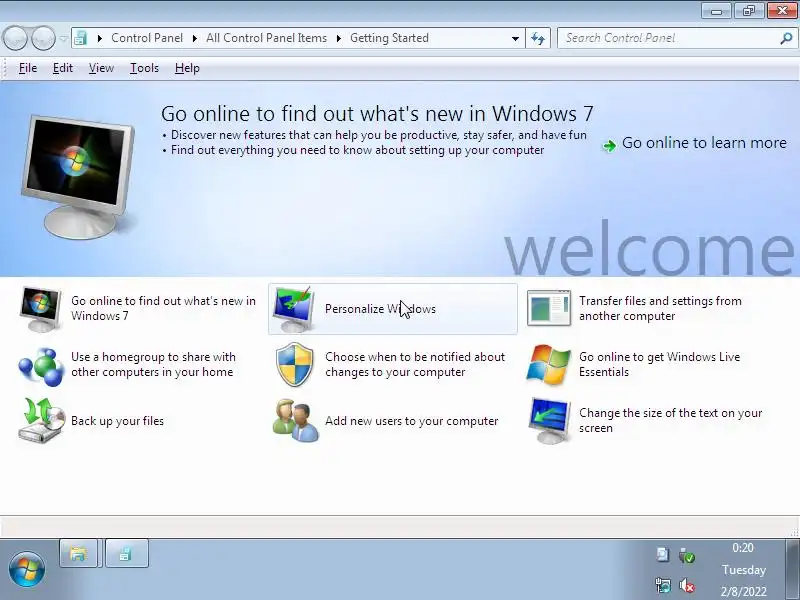Select Change the size of the text

(670, 420)
